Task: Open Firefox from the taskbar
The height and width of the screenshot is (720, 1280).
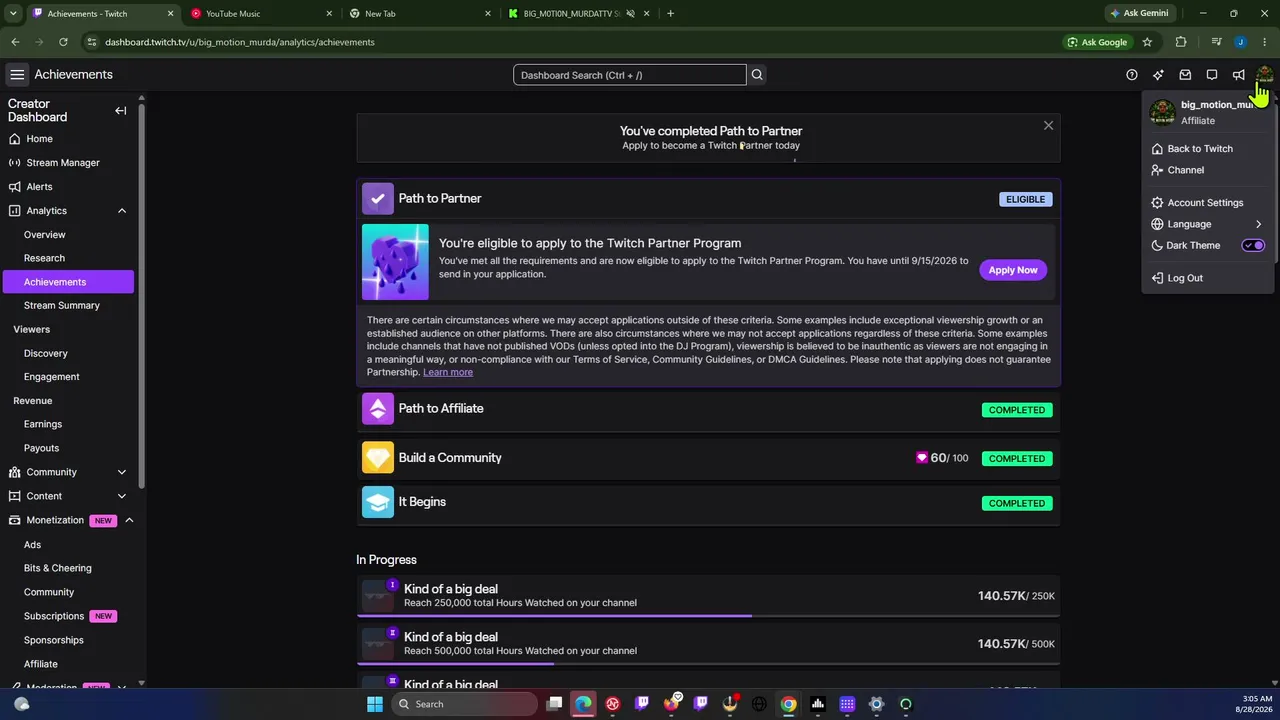Action: [x=671, y=704]
